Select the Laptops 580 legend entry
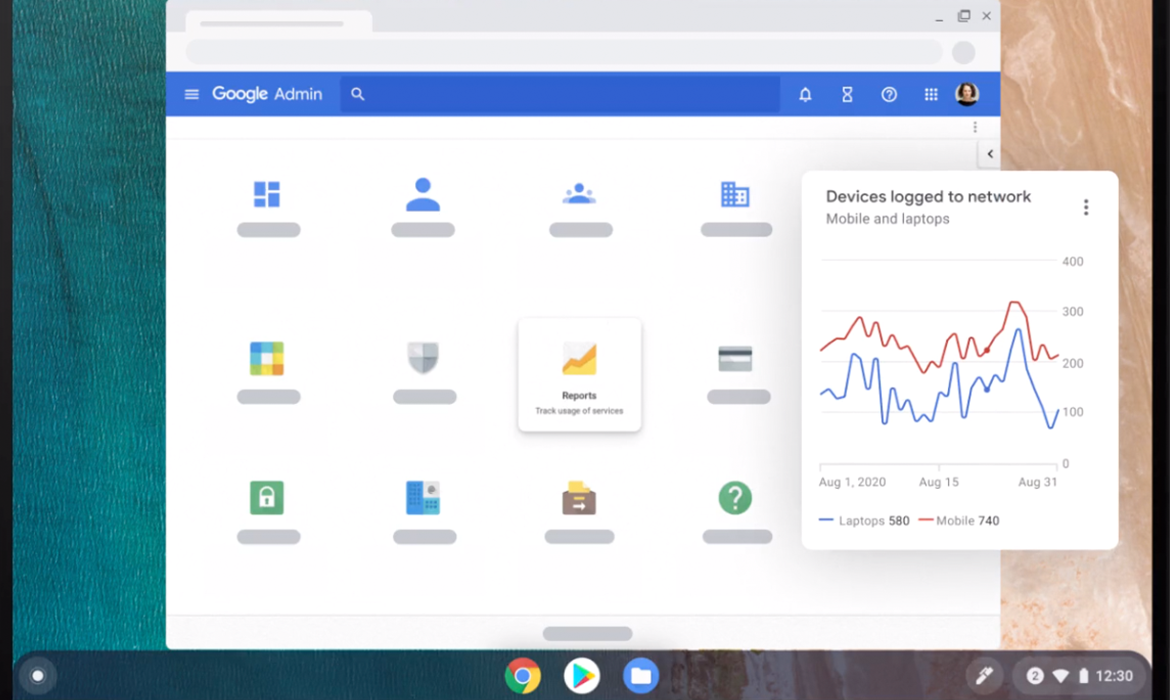Screen dimensions: 1170x700 pos(864,521)
